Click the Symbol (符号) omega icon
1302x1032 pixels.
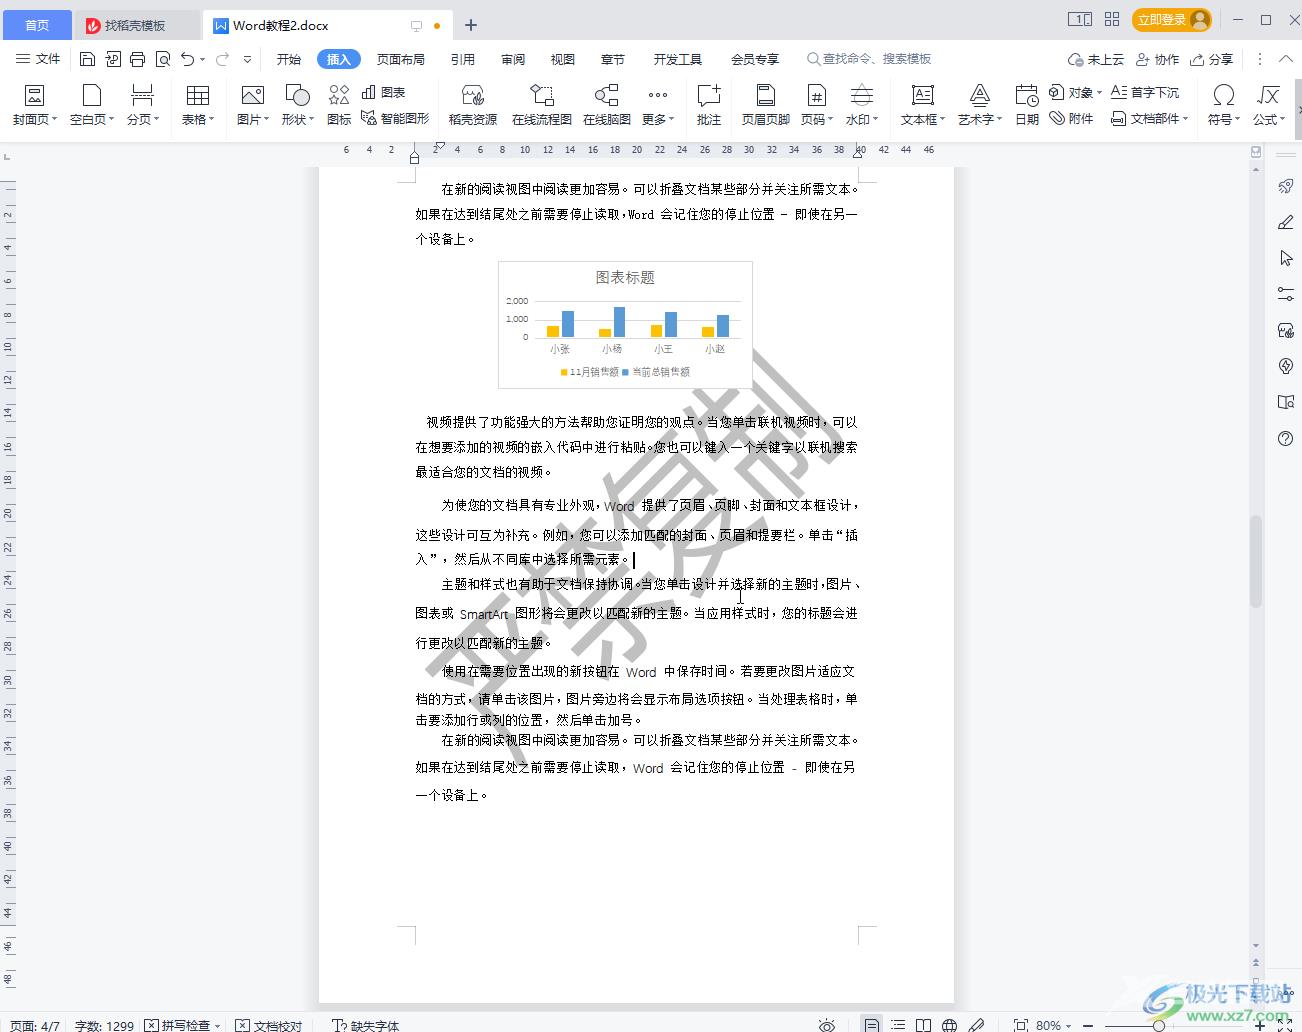tap(1223, 96)
